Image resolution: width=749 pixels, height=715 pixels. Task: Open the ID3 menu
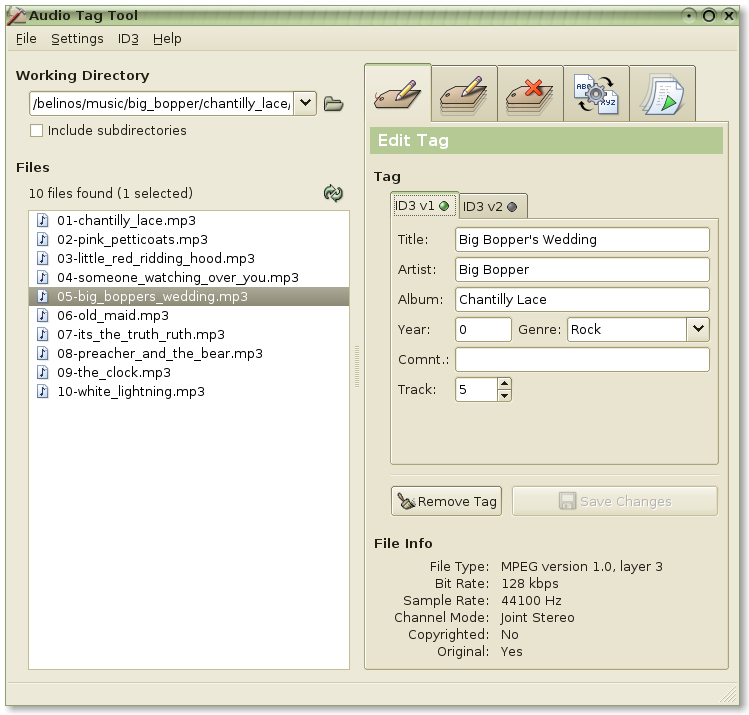[x=128, y=38]
